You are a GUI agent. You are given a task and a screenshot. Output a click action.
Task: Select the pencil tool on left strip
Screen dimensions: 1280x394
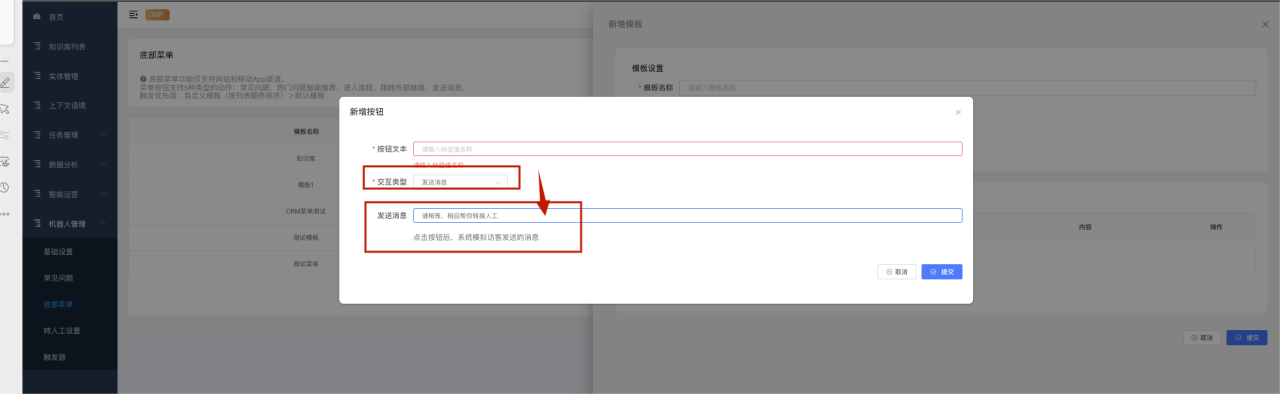pos(5,82)
